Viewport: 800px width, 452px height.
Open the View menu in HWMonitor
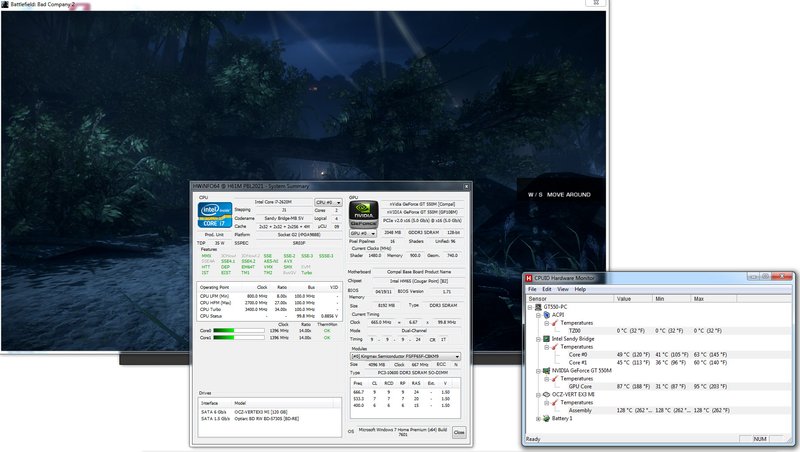[x=563, y=289]
